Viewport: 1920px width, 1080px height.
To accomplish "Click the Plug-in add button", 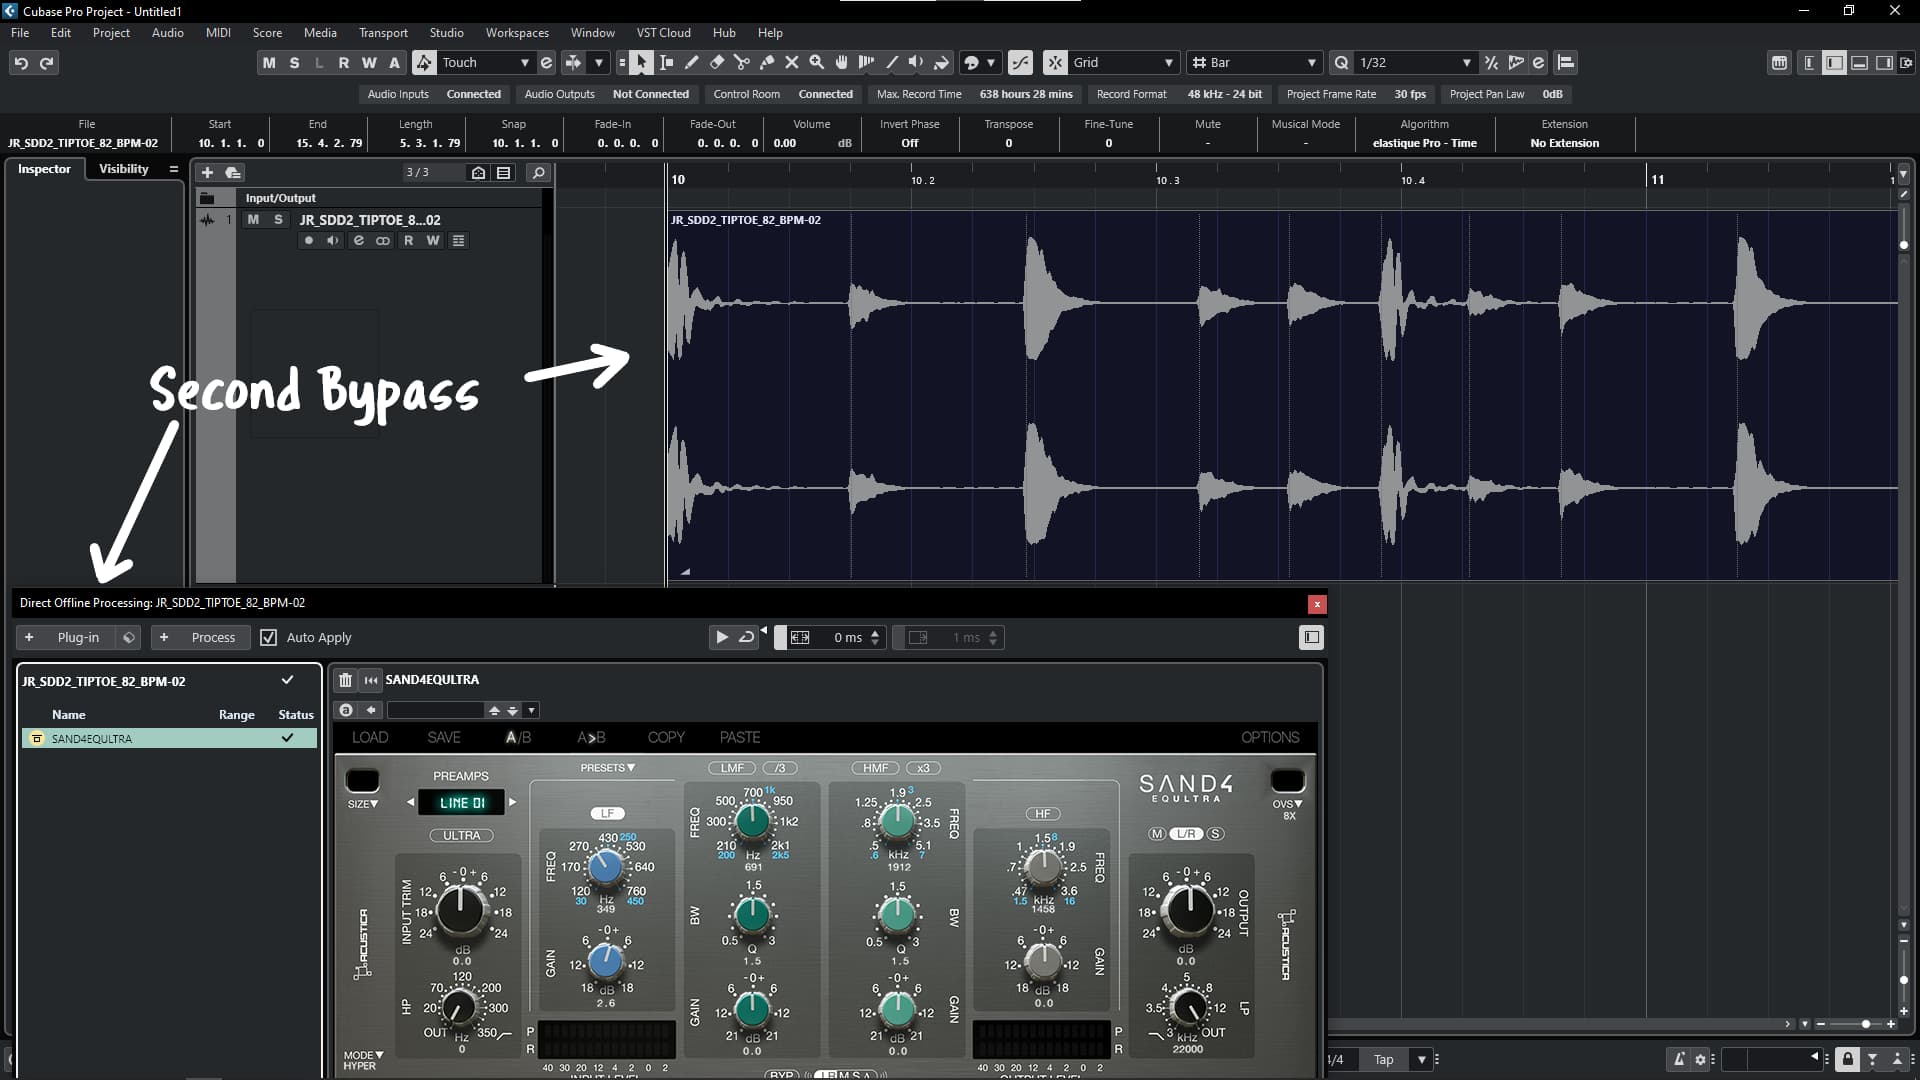I will (x=66, y=637).
